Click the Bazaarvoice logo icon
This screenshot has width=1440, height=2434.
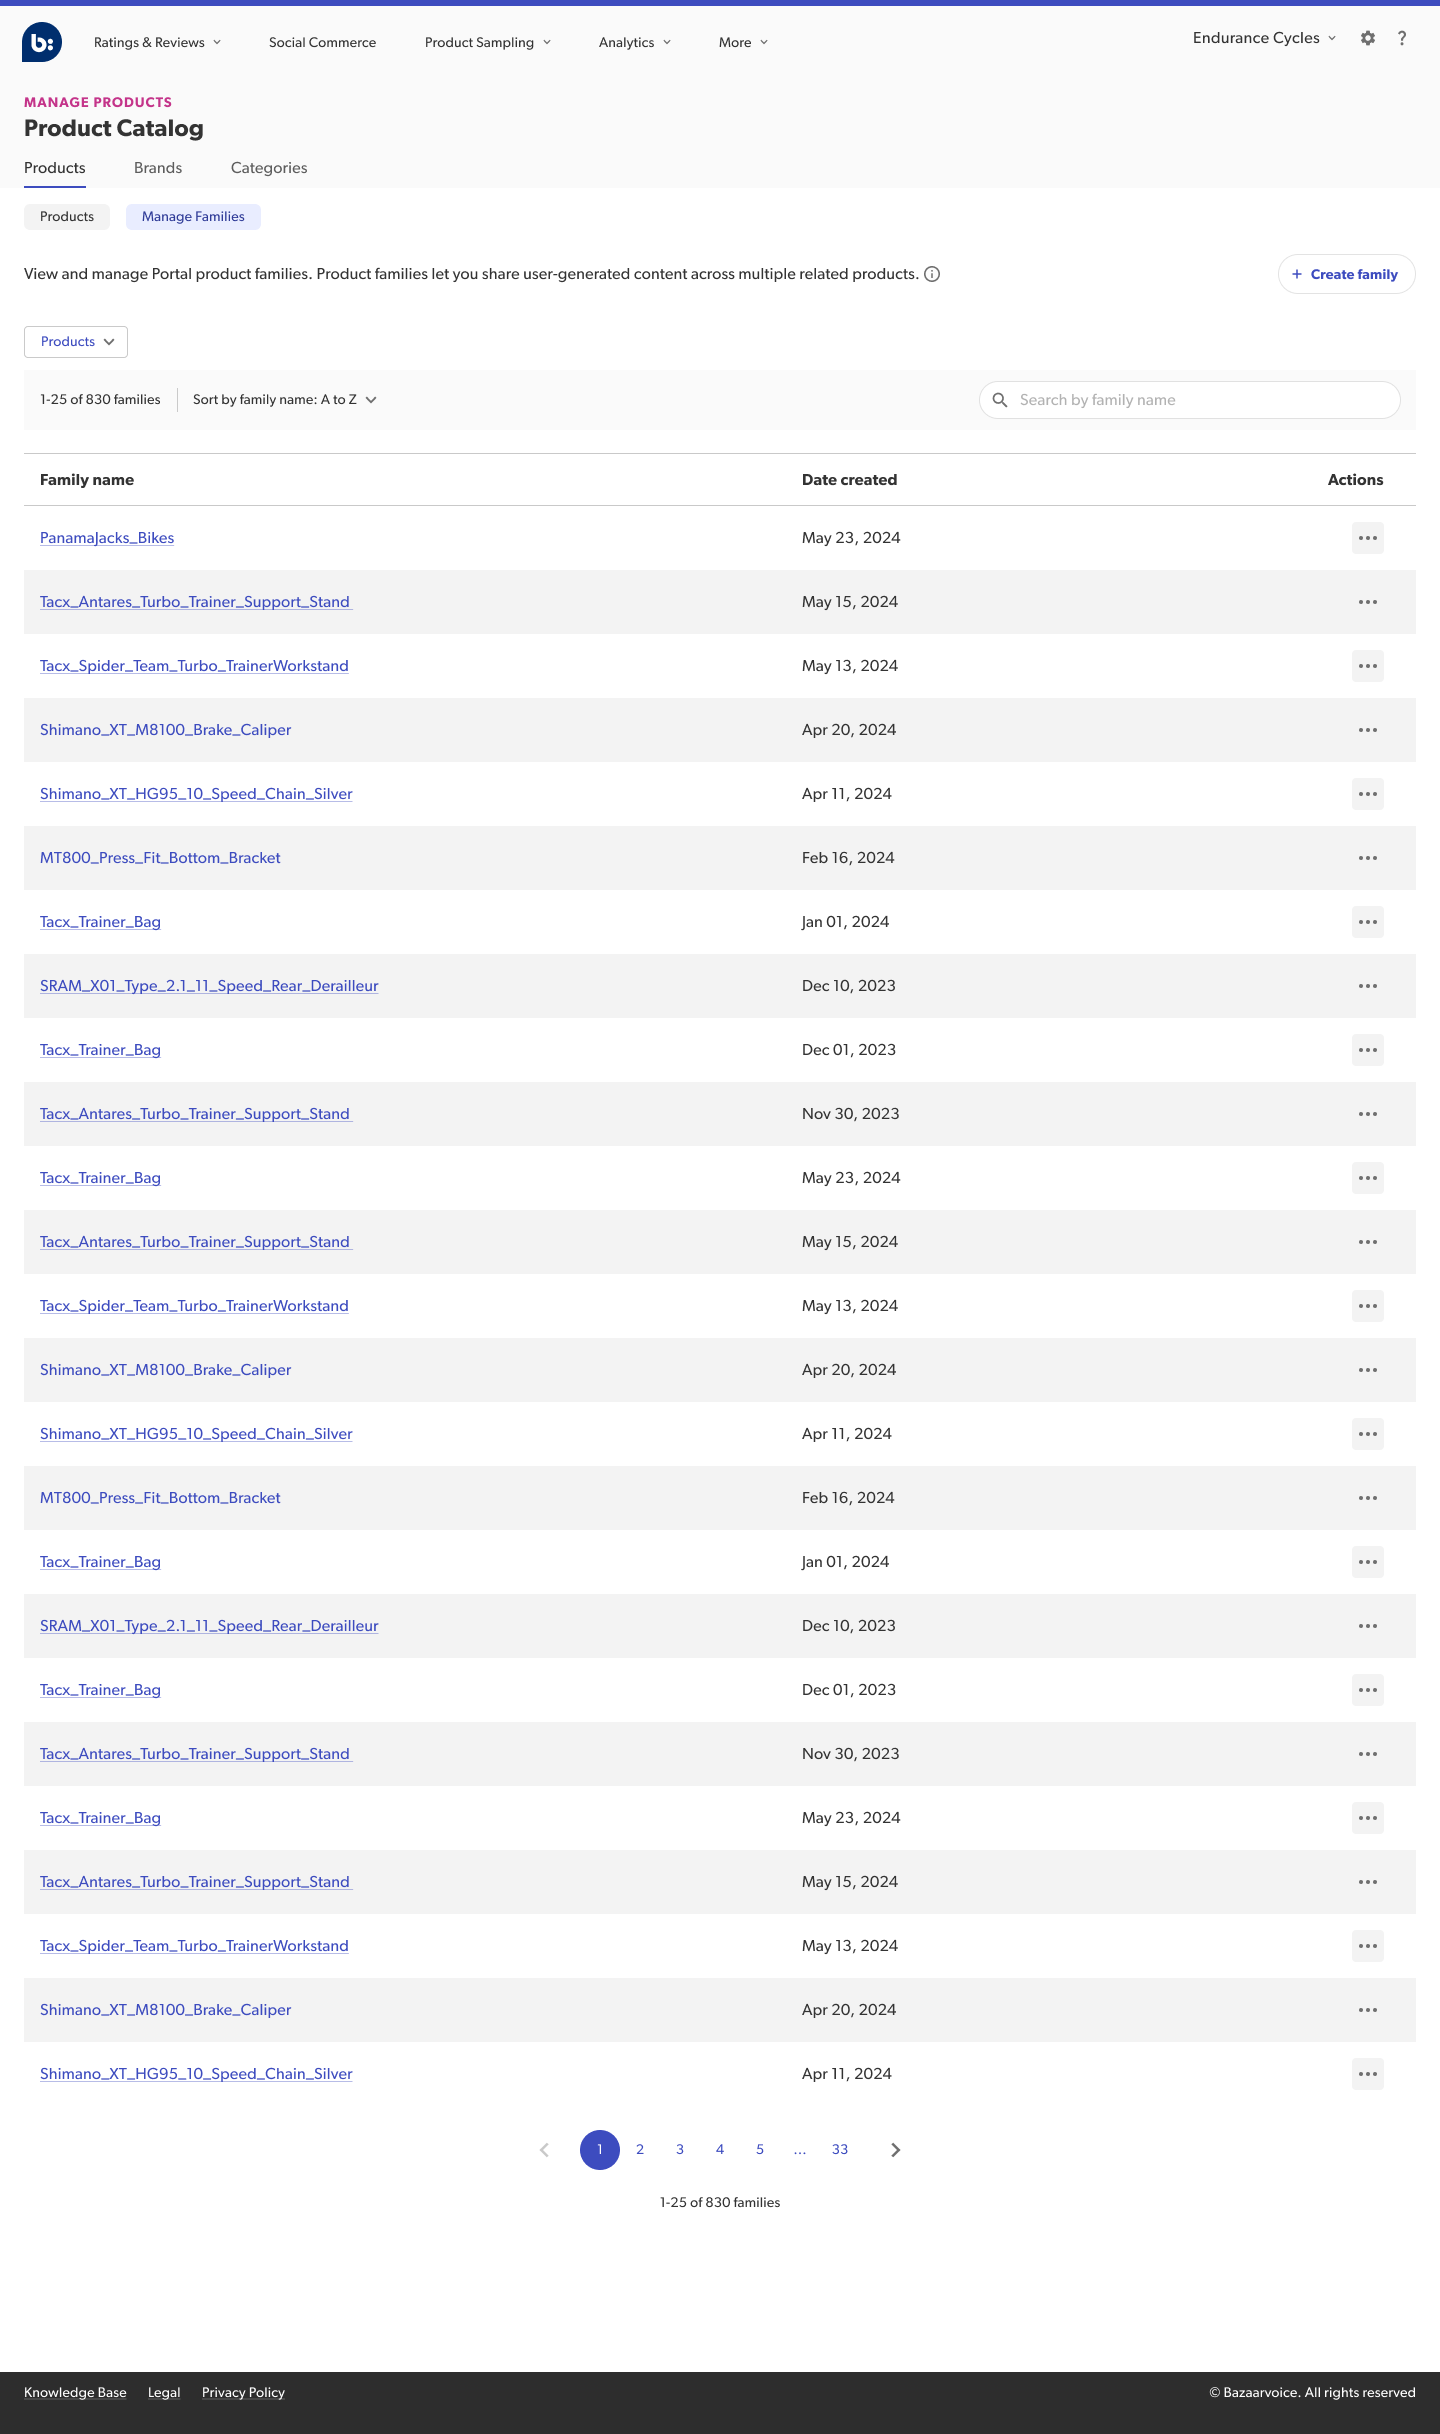point(42,42)
